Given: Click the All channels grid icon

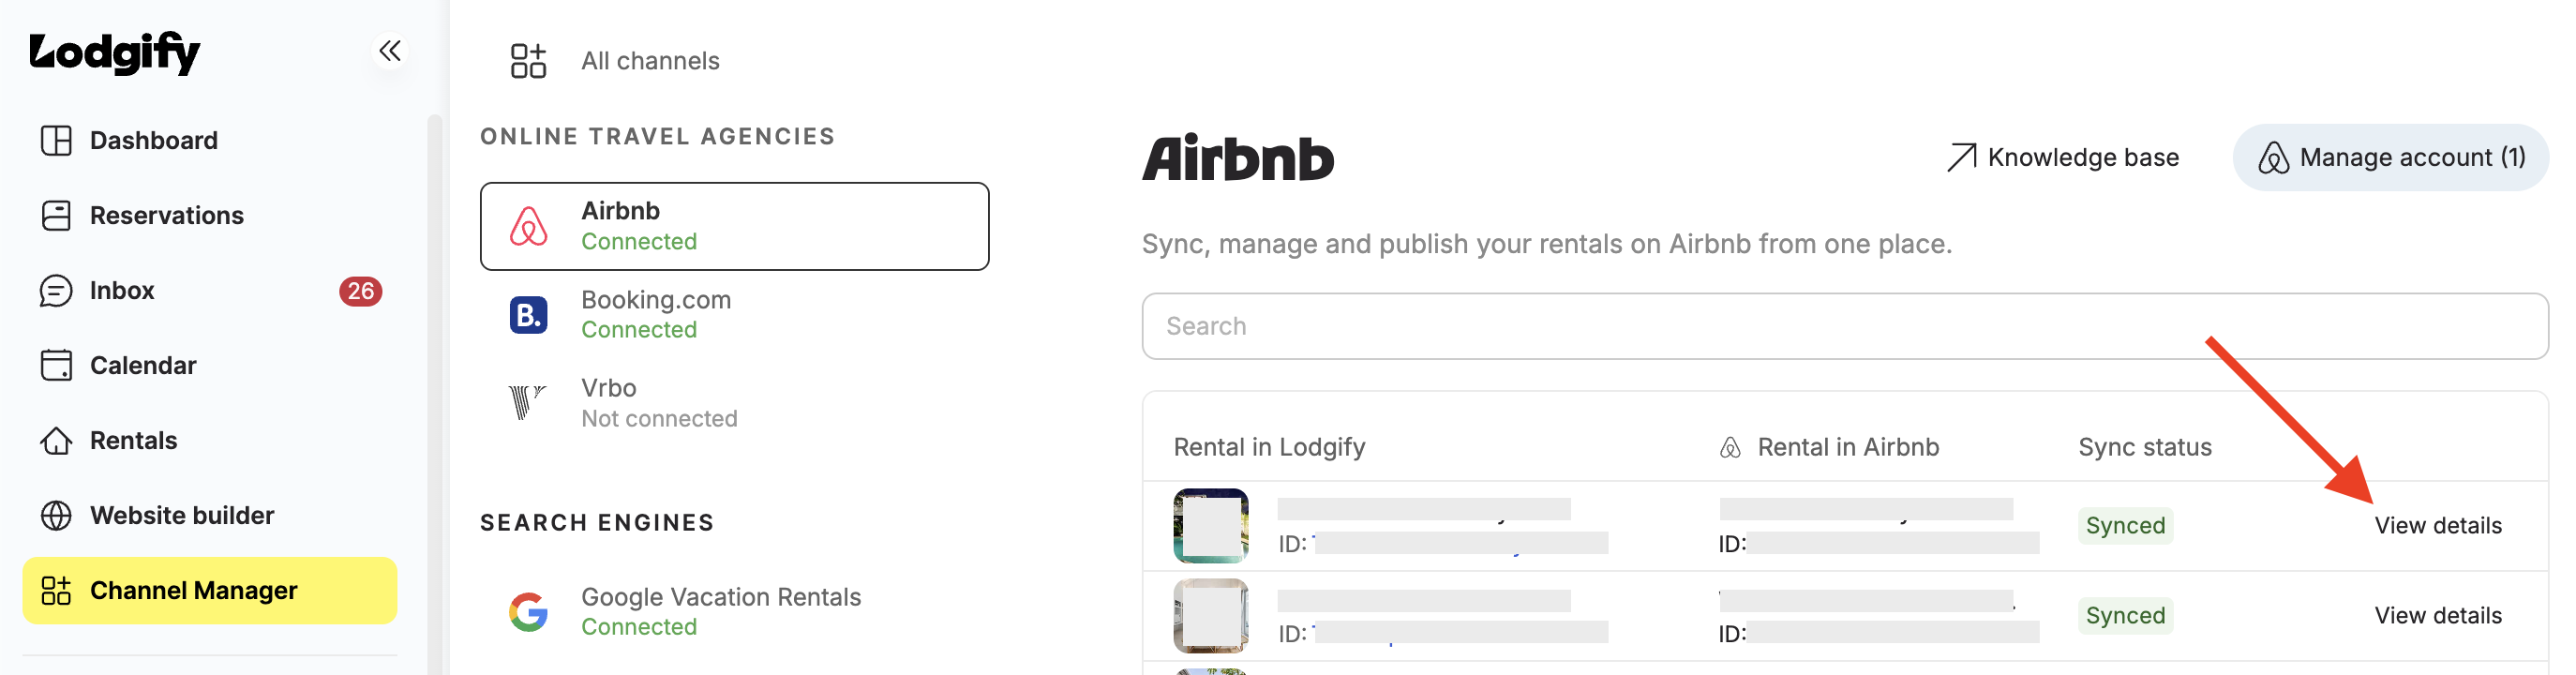Looking at the screenshot, I should [x=528, y=61].
